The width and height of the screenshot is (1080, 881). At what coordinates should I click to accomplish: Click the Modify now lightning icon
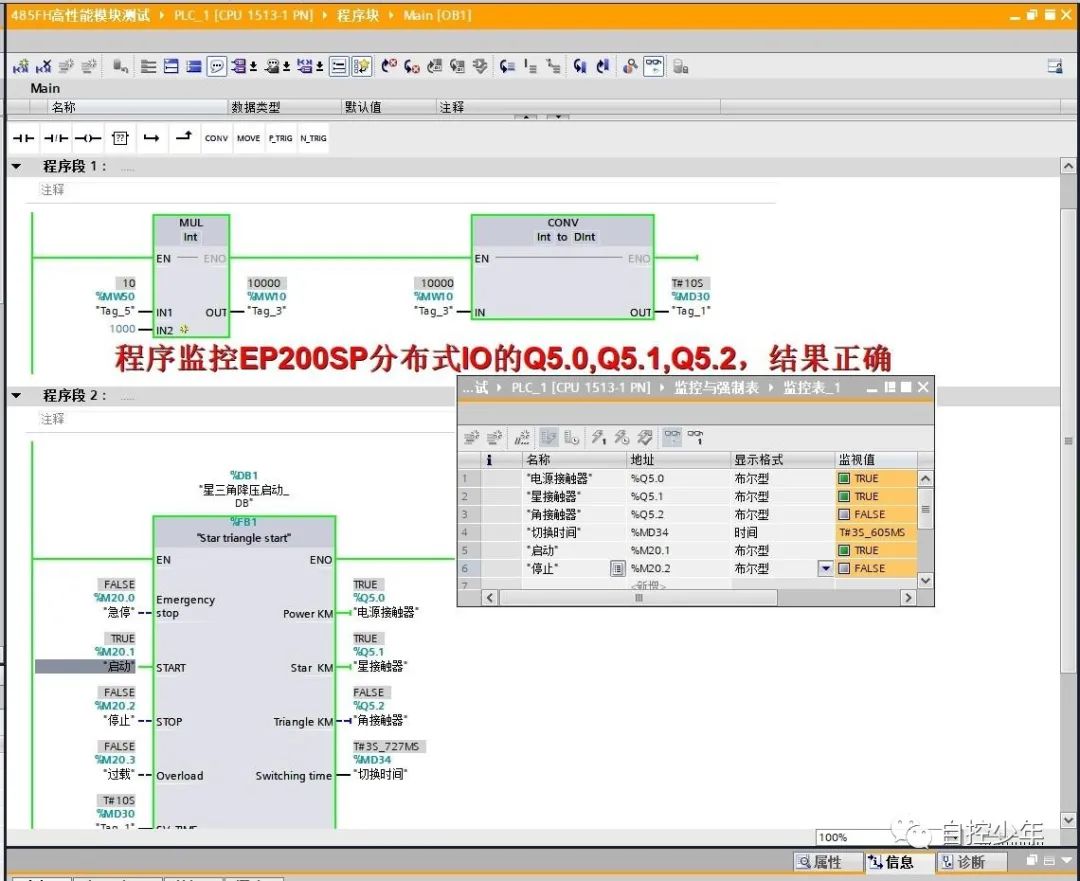point(601,437)
